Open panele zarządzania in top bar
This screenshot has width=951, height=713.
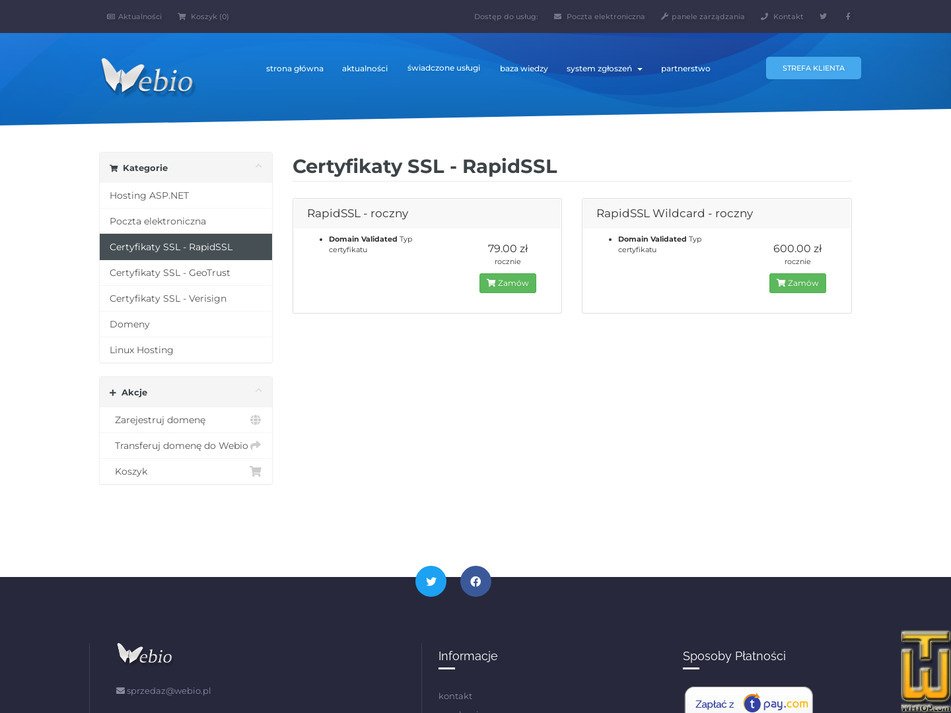click(x=702, y=17)
